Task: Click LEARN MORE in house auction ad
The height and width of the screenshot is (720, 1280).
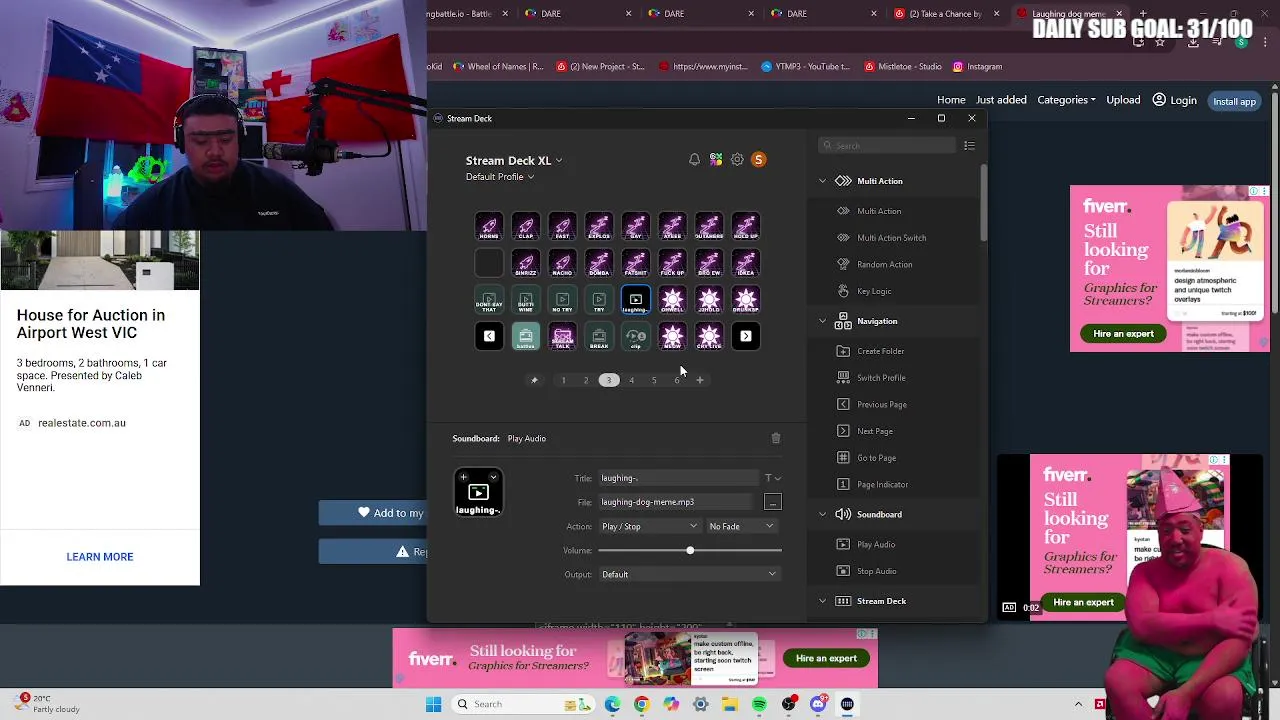Action: click(100, 557)
